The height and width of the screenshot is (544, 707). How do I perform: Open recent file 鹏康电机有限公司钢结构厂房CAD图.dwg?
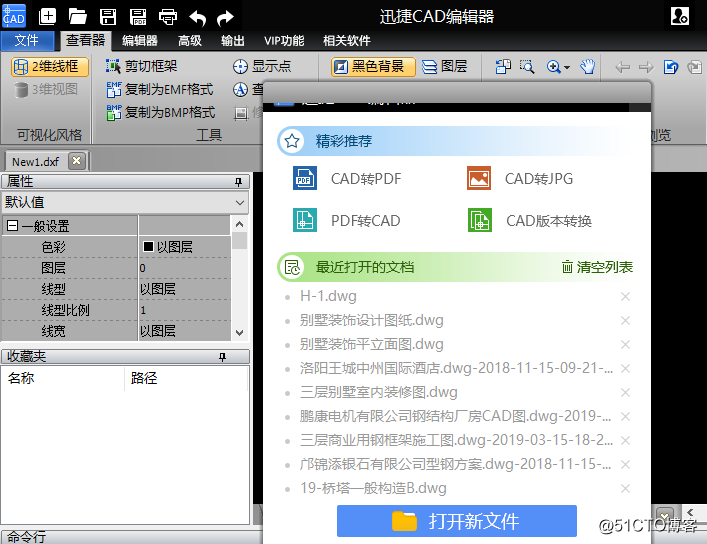pos(455,416)
